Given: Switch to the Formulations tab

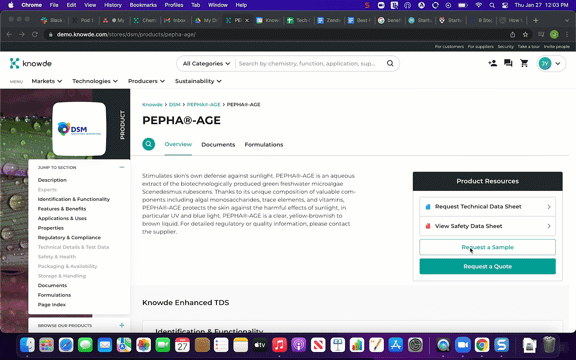Looking at the screenshot, I should click(264, 144).
